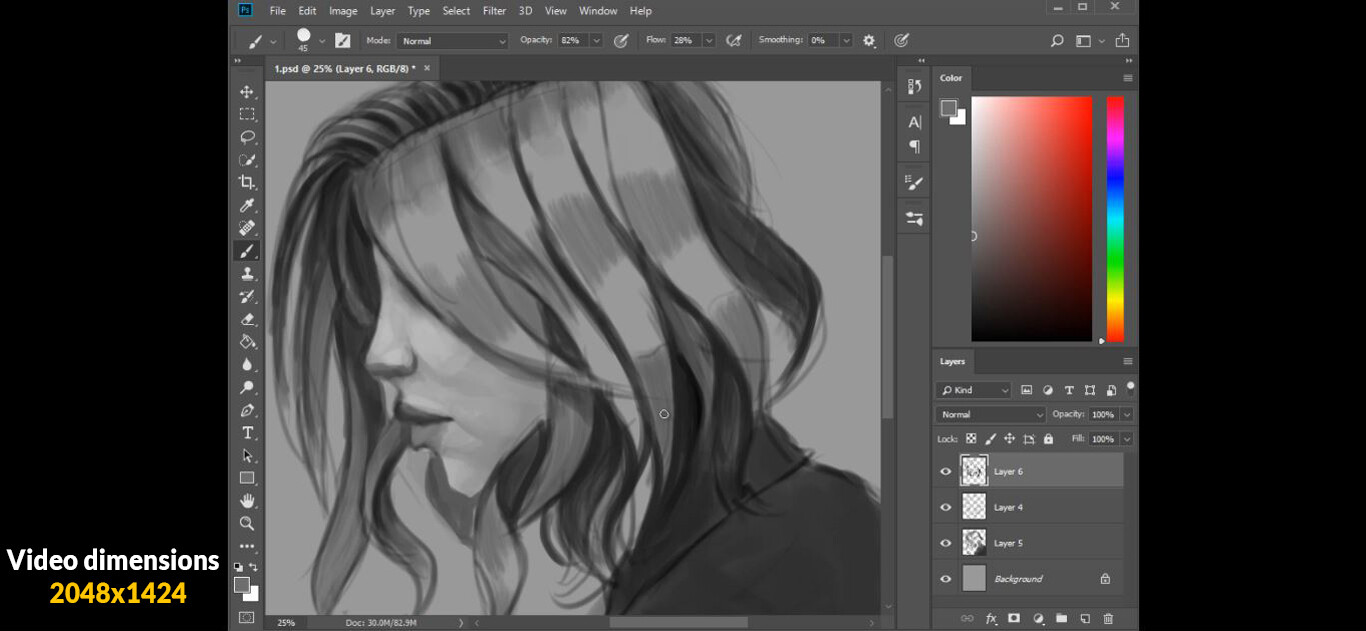Screen dimensions: 1366x631
Task: Select the Clone Stamp tool
Action: (x=247, y=273)
